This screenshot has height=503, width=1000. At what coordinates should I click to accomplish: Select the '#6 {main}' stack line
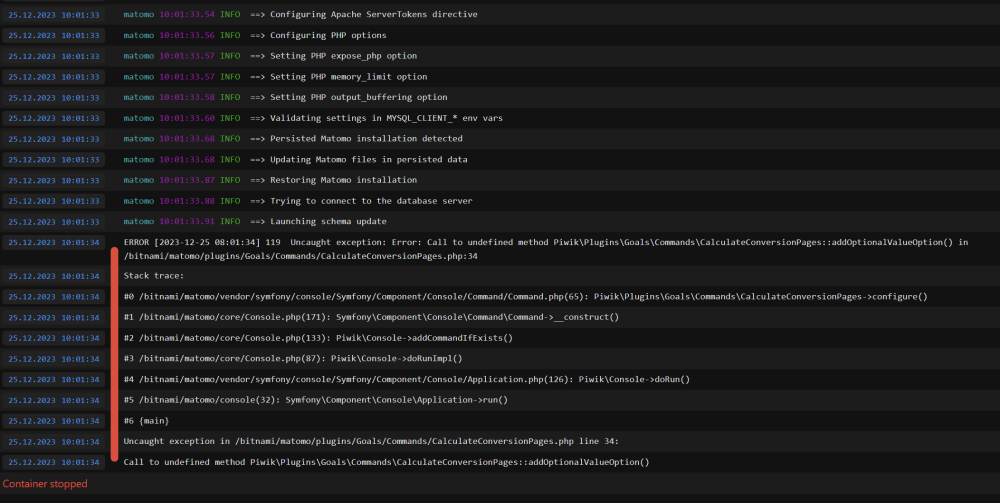(x=146, y=421)
